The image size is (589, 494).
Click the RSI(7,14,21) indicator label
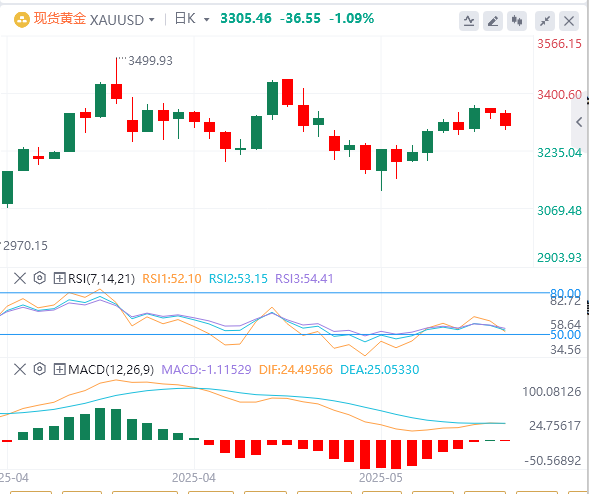[x=101, y=279]
